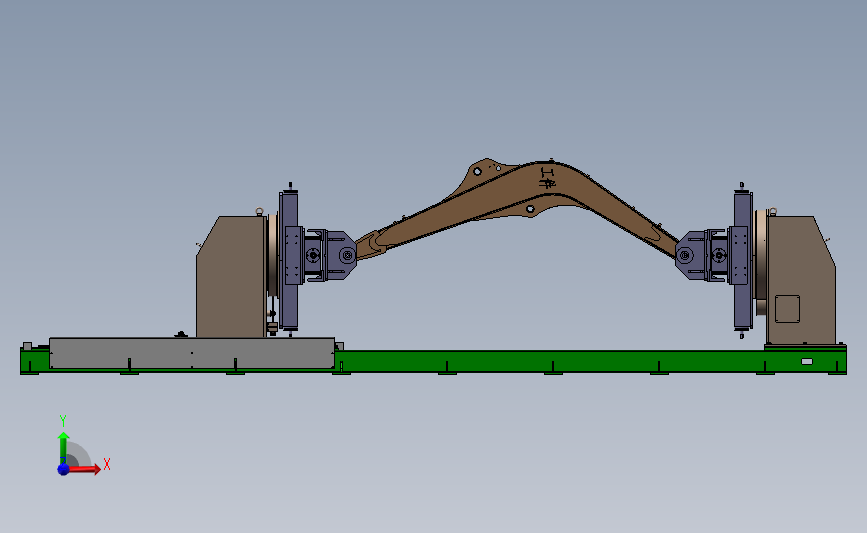Click the rectangular access panel on right housing
Viewport: 867px width, 533px height.
coord(787,309)
